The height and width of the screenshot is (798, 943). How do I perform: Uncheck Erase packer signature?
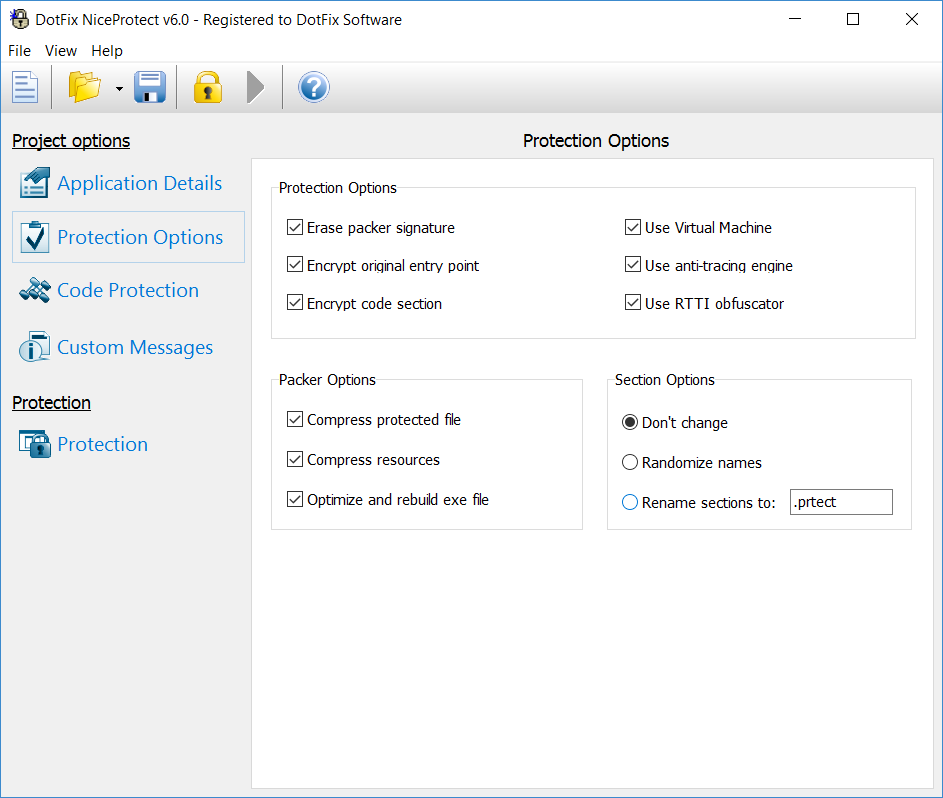295,228
